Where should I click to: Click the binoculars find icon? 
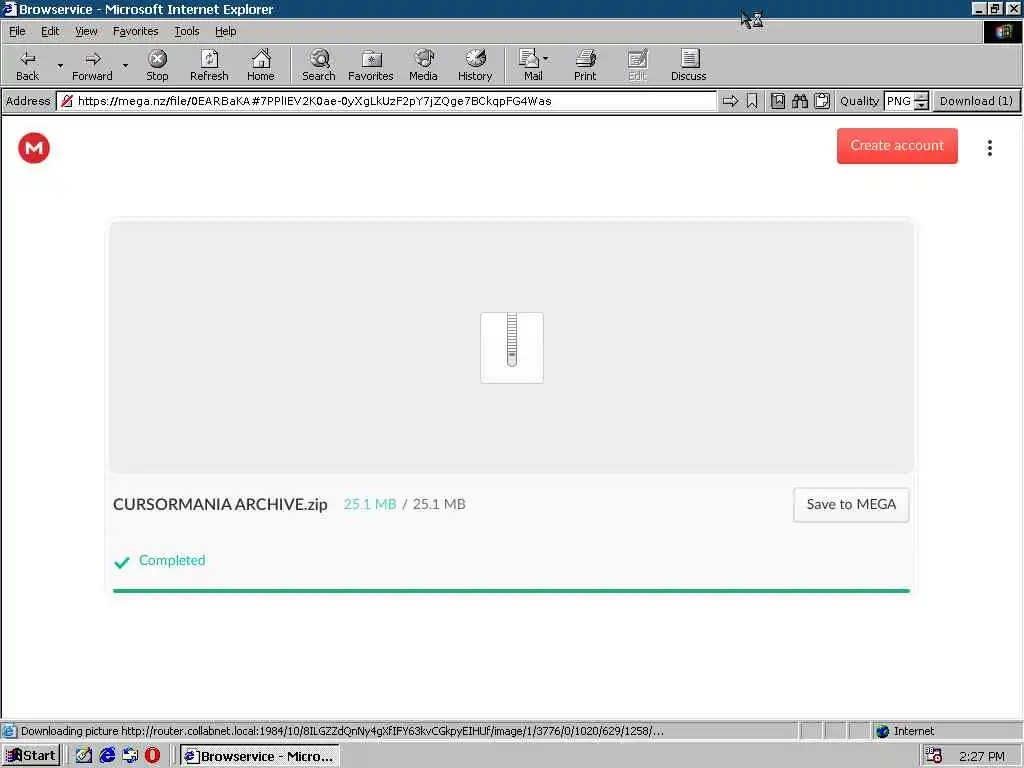pyautogui.click(x=800, y=101)
